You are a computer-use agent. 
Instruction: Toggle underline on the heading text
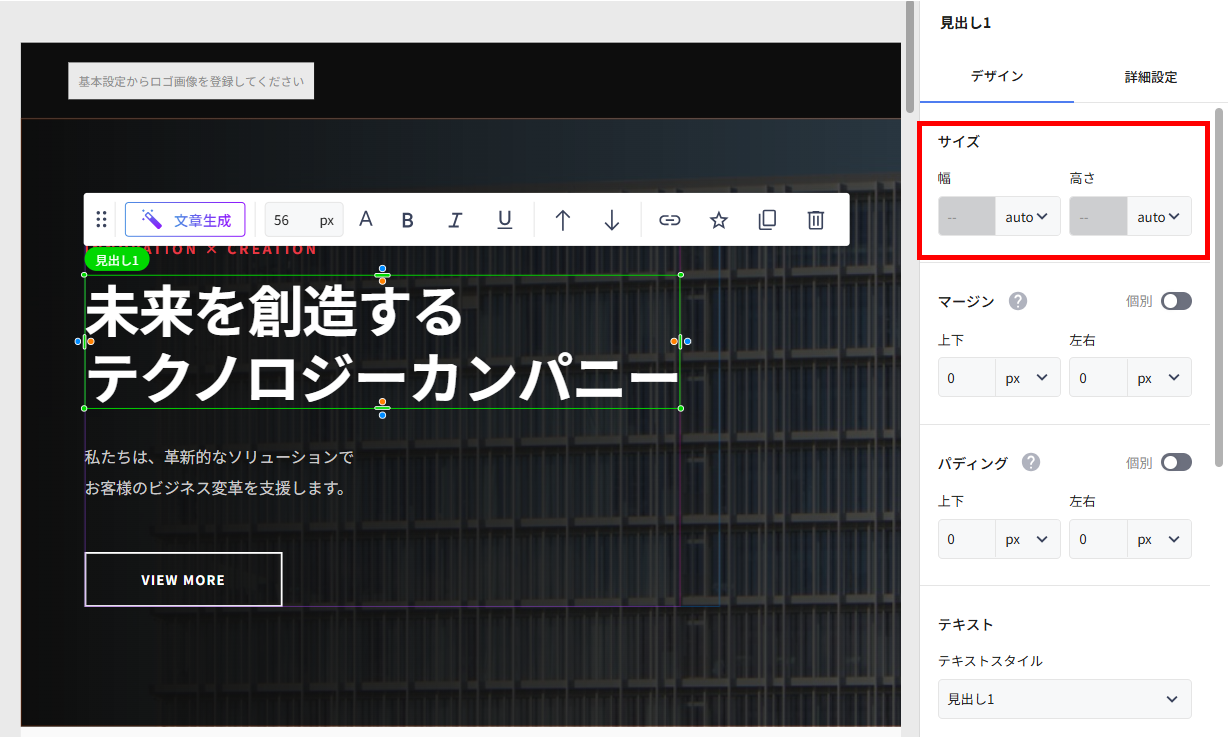tap(505, 220)
